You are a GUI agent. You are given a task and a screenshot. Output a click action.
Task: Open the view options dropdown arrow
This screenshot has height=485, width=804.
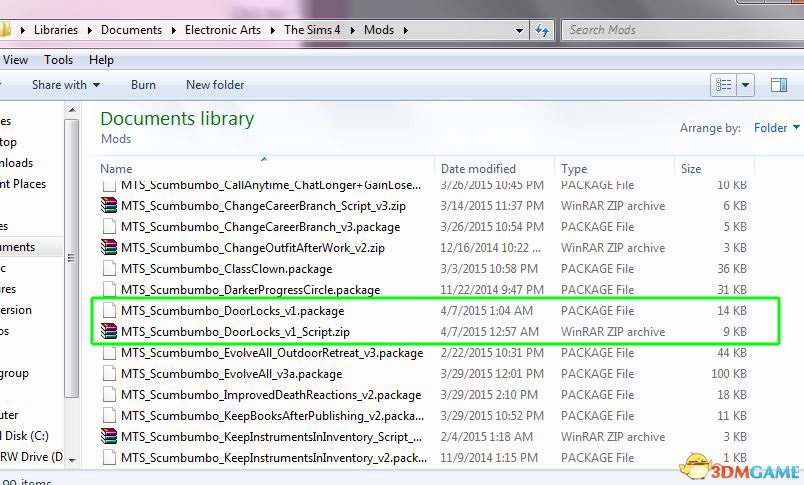pyautogui.click(x=746, y=85)
